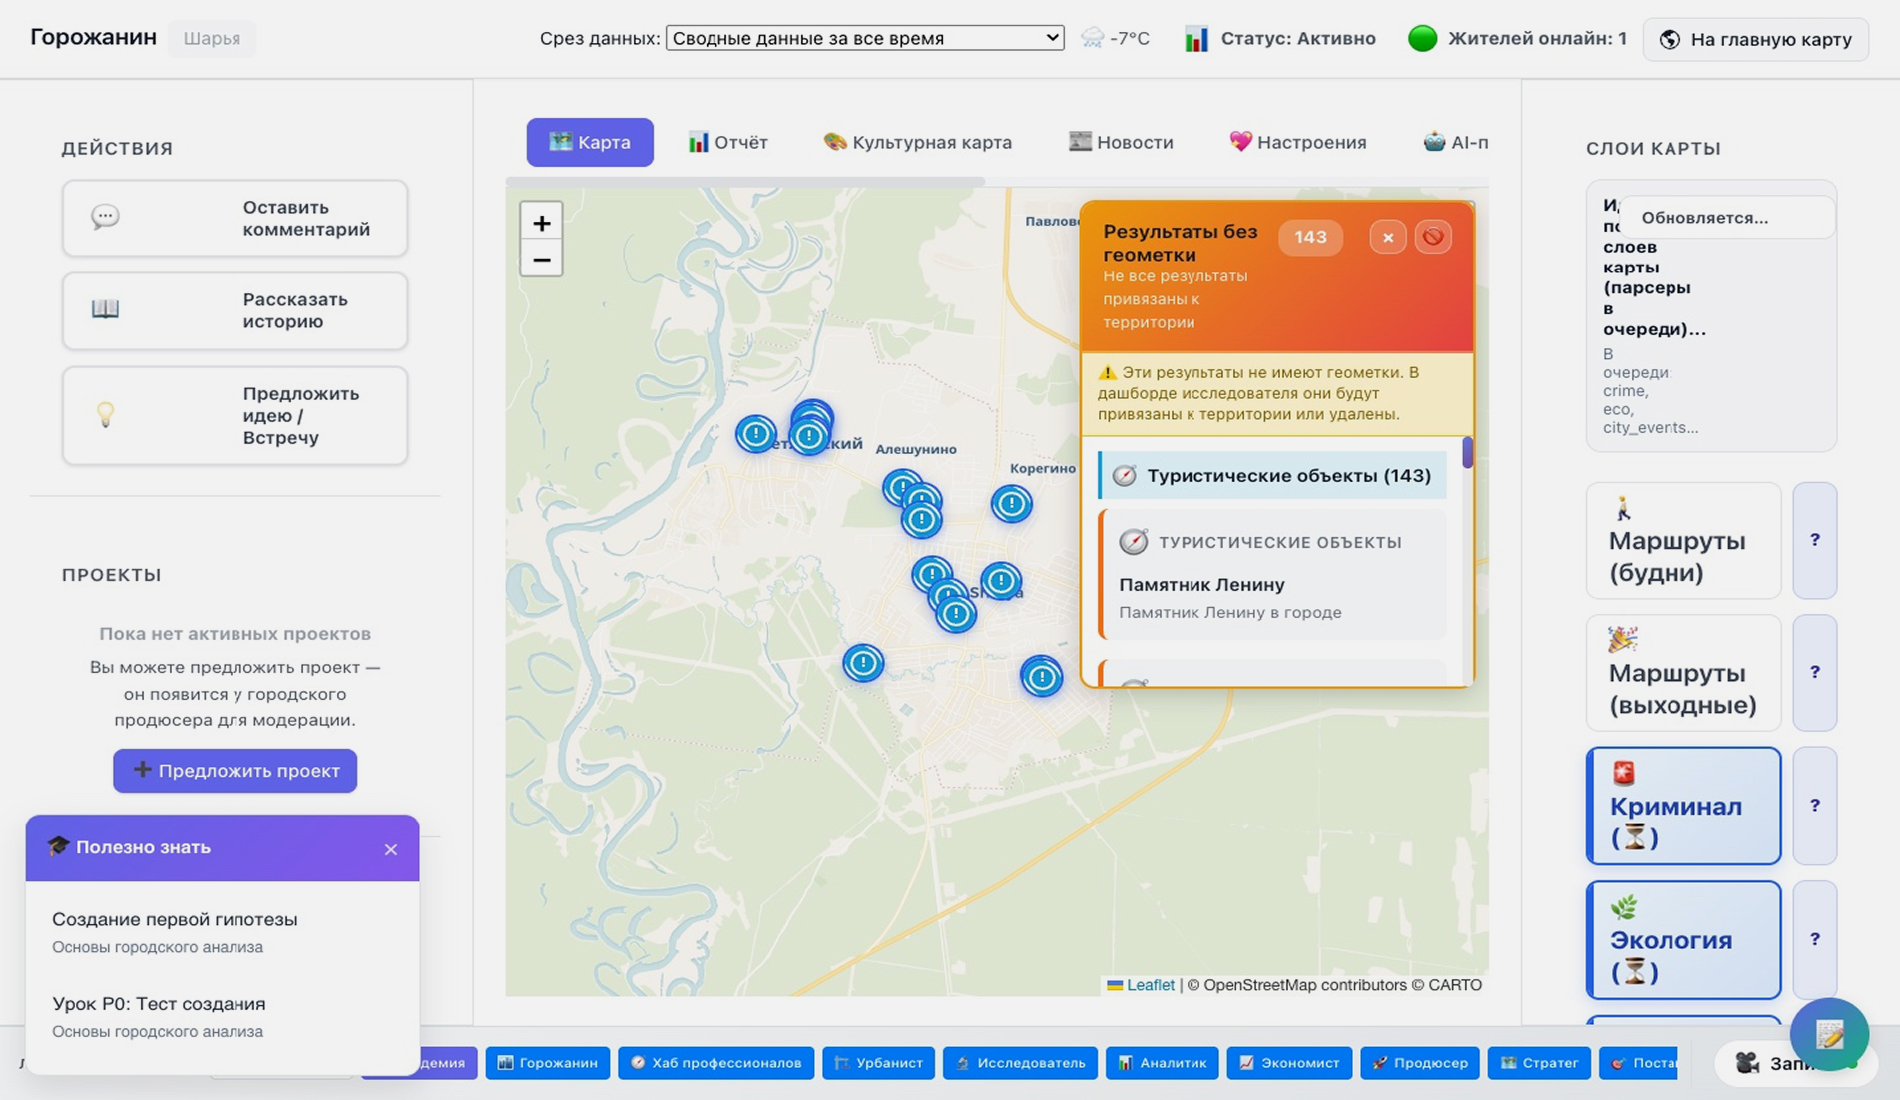Image resolution: width=1900 pixels, height=1100 pixels.
Task: Open help for Маршруты (будни) layer
Action: pyautogui.click(x=1814, y=540)
